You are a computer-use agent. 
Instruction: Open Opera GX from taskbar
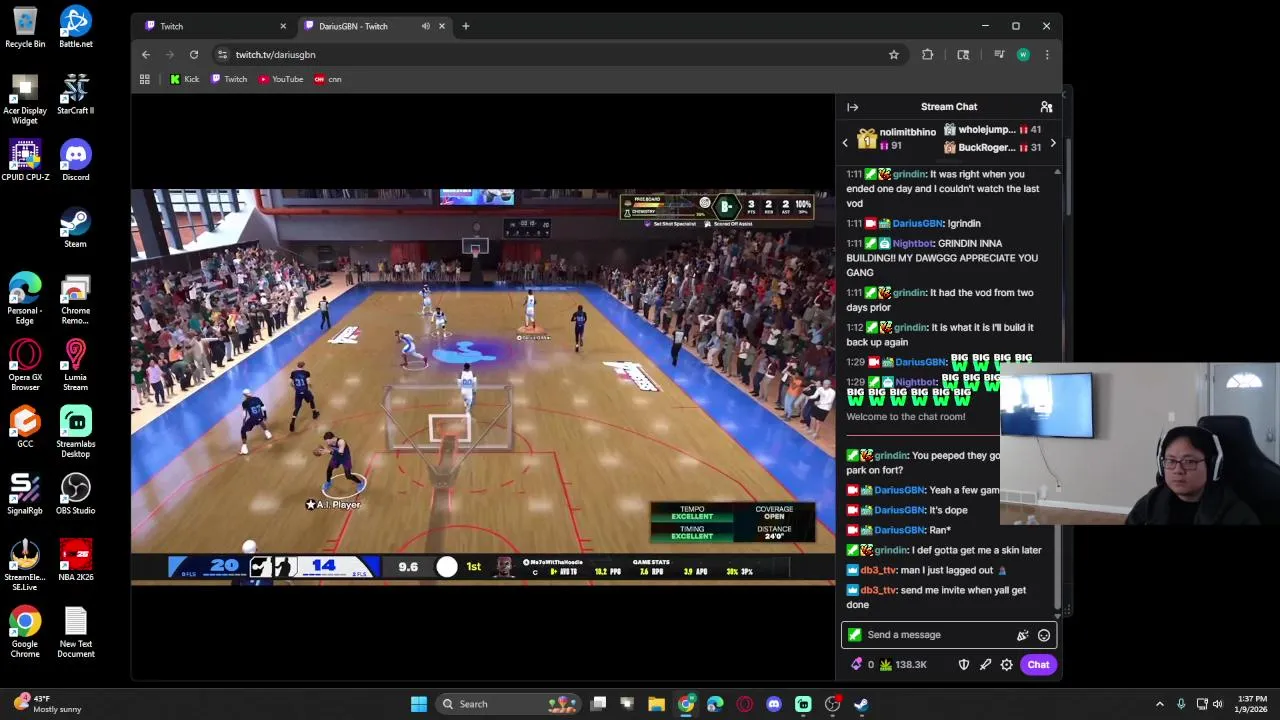744,704
